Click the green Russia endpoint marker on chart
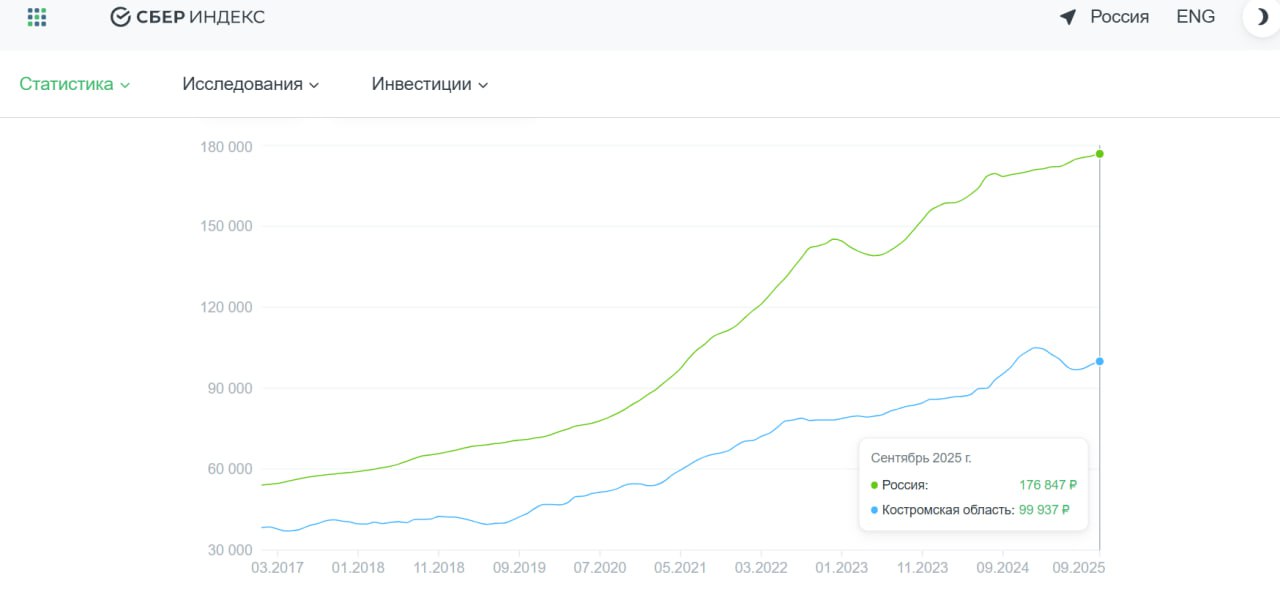 point(1099,154)
